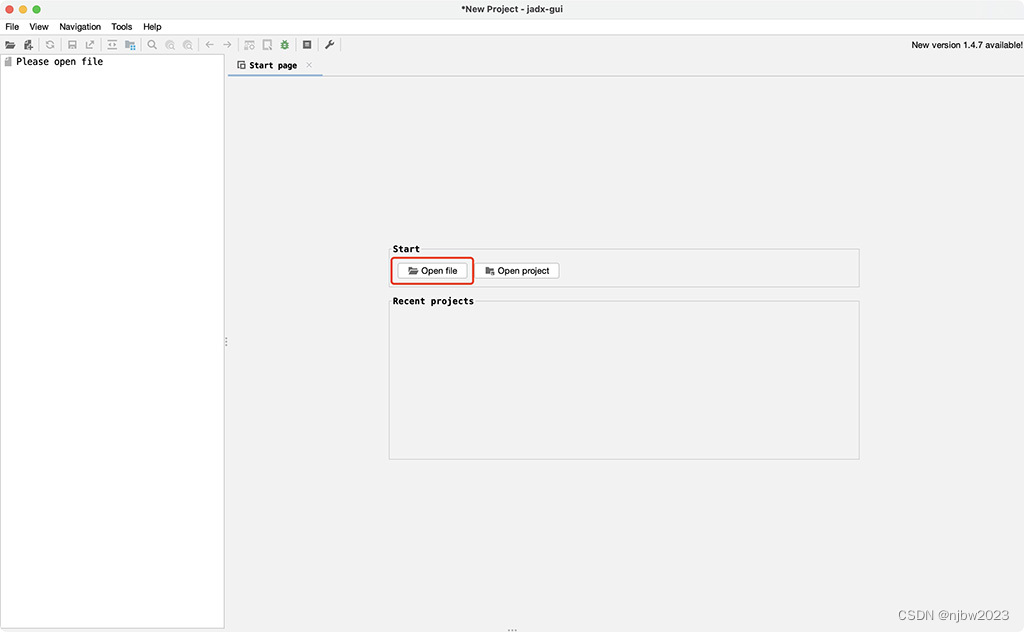
Task: Toggle flatten packages in the toolbar
Action: (129, 44)
